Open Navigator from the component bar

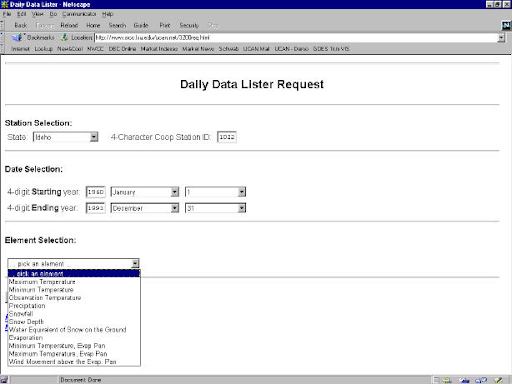(x=447, y=380)
